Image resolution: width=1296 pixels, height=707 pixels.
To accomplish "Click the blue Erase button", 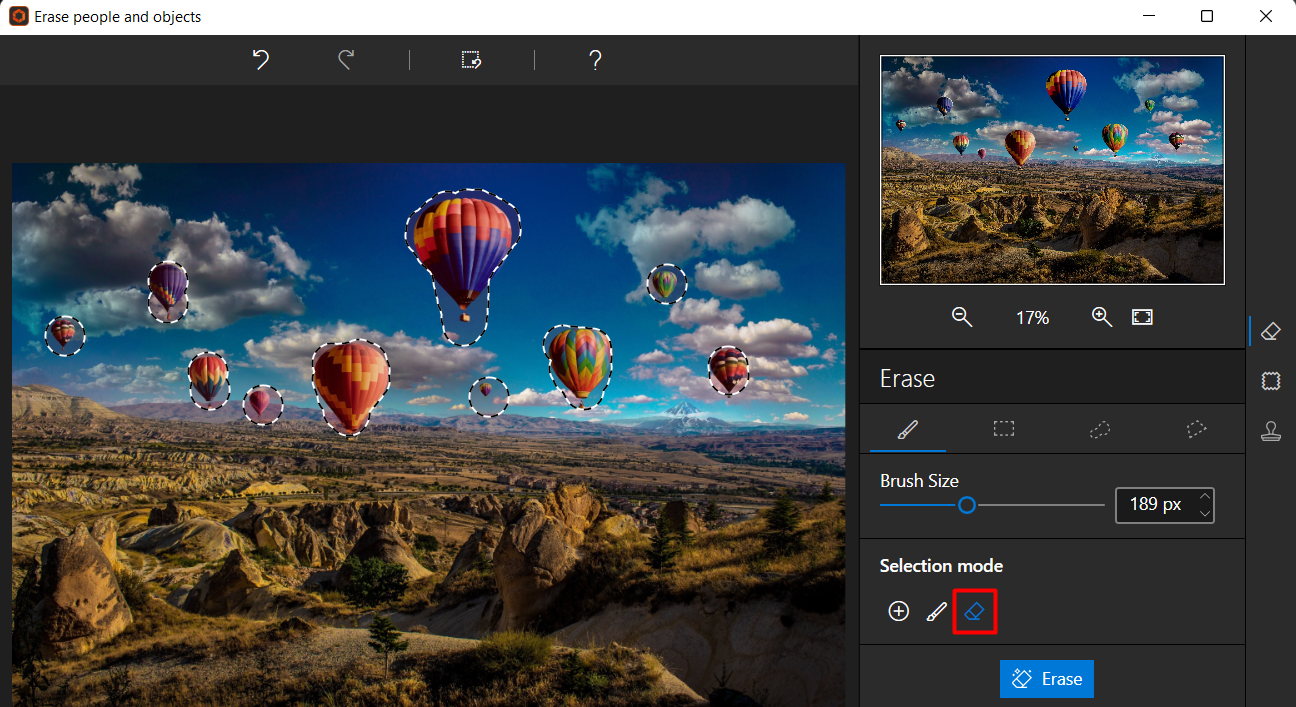I will point(1047,679).
